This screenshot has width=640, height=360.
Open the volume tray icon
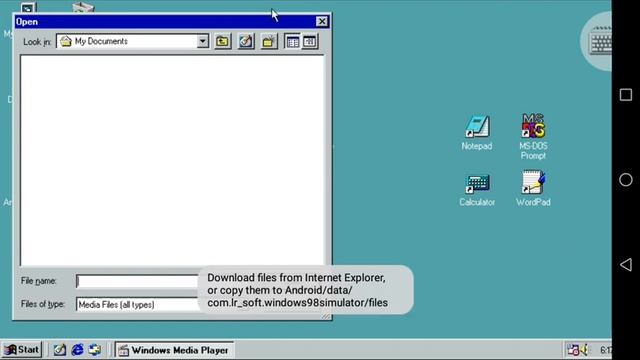585,350
